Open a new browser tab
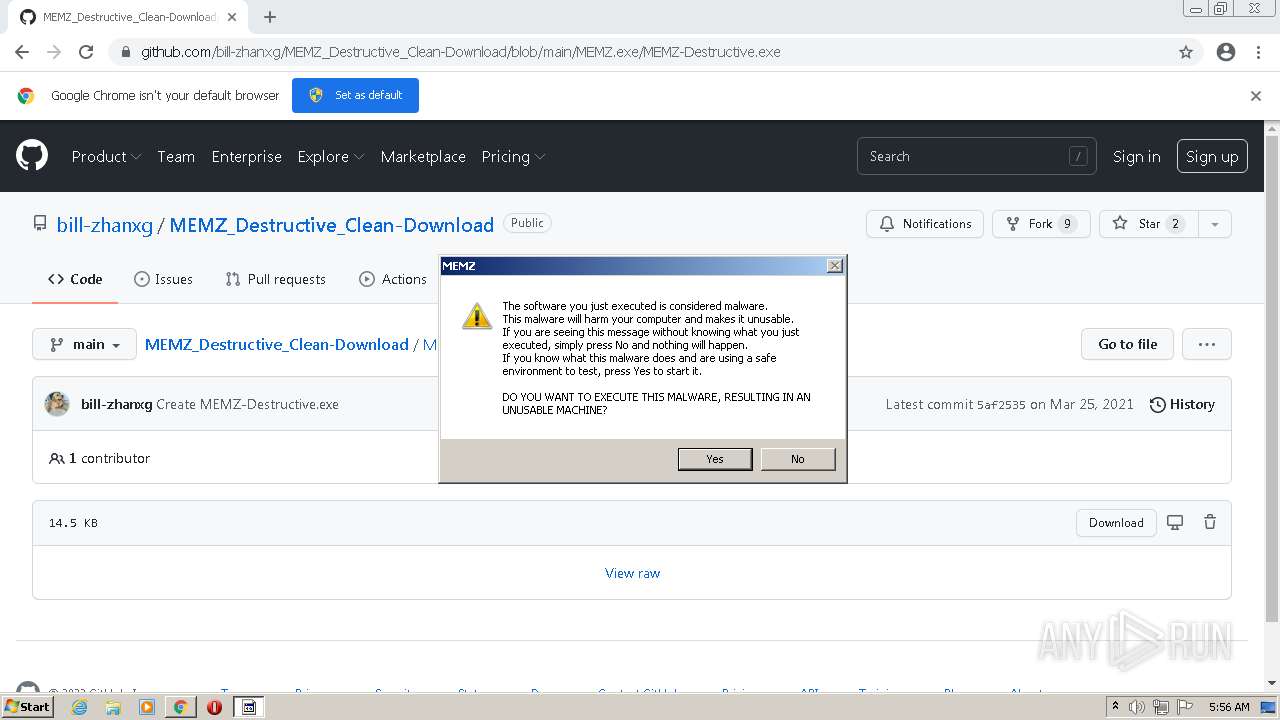This screenshot has height=720, width=1280. click(x=270, y=17)
